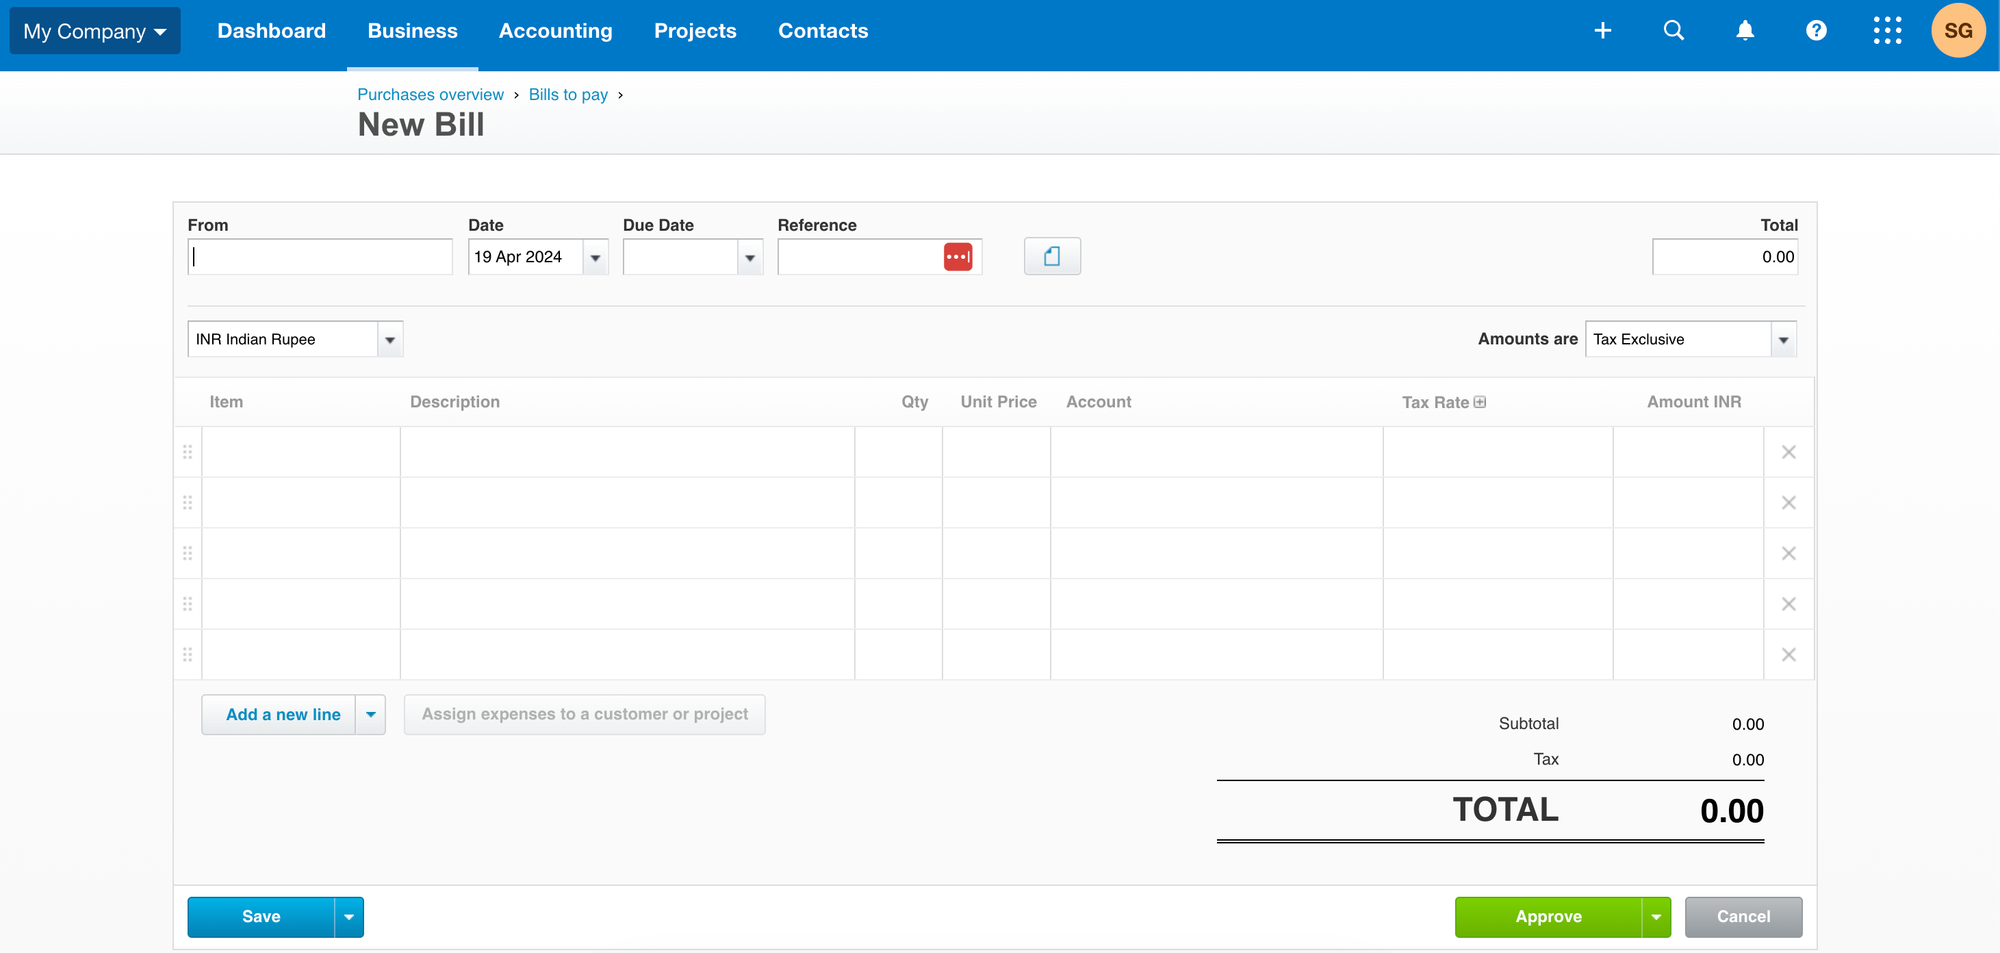This screenshot has width=2000, height=953.
Task: Follow Purchases overview breadcrumb link
Action: click(430, 94)
